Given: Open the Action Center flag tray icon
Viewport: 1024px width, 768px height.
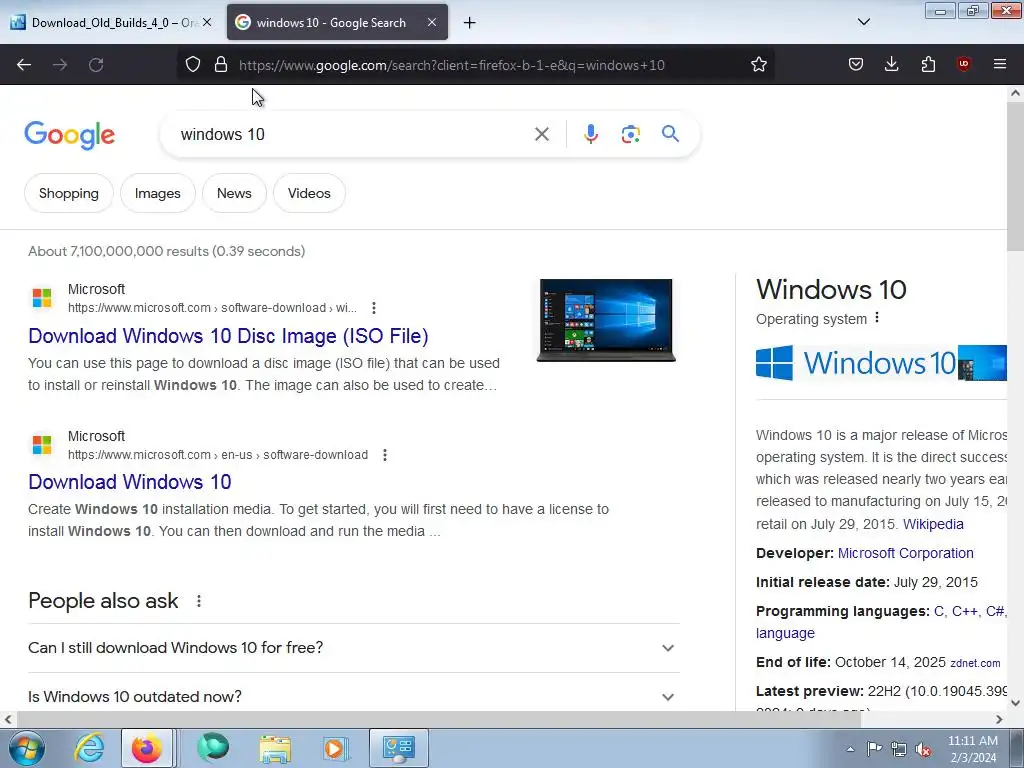Looking at the screenshot, I should pos(874,749).
